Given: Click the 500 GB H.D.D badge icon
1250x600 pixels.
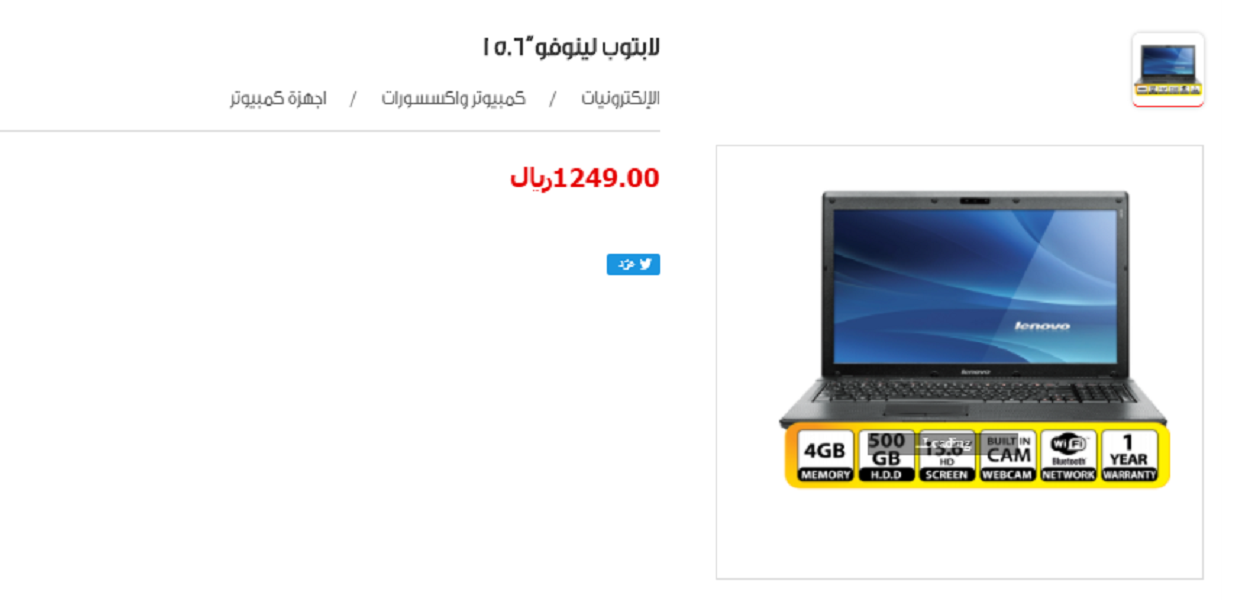Looking at the screenshot, I should click(886, 456).
